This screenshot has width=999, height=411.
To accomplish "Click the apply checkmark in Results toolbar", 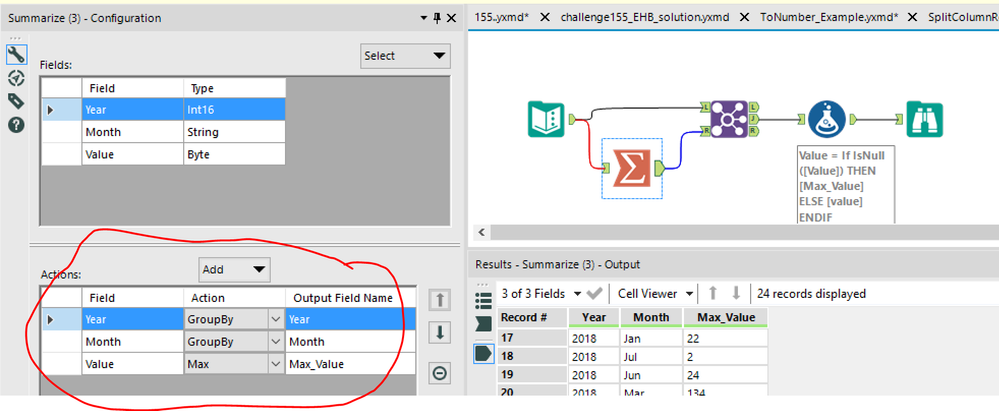I will (594, 293).
